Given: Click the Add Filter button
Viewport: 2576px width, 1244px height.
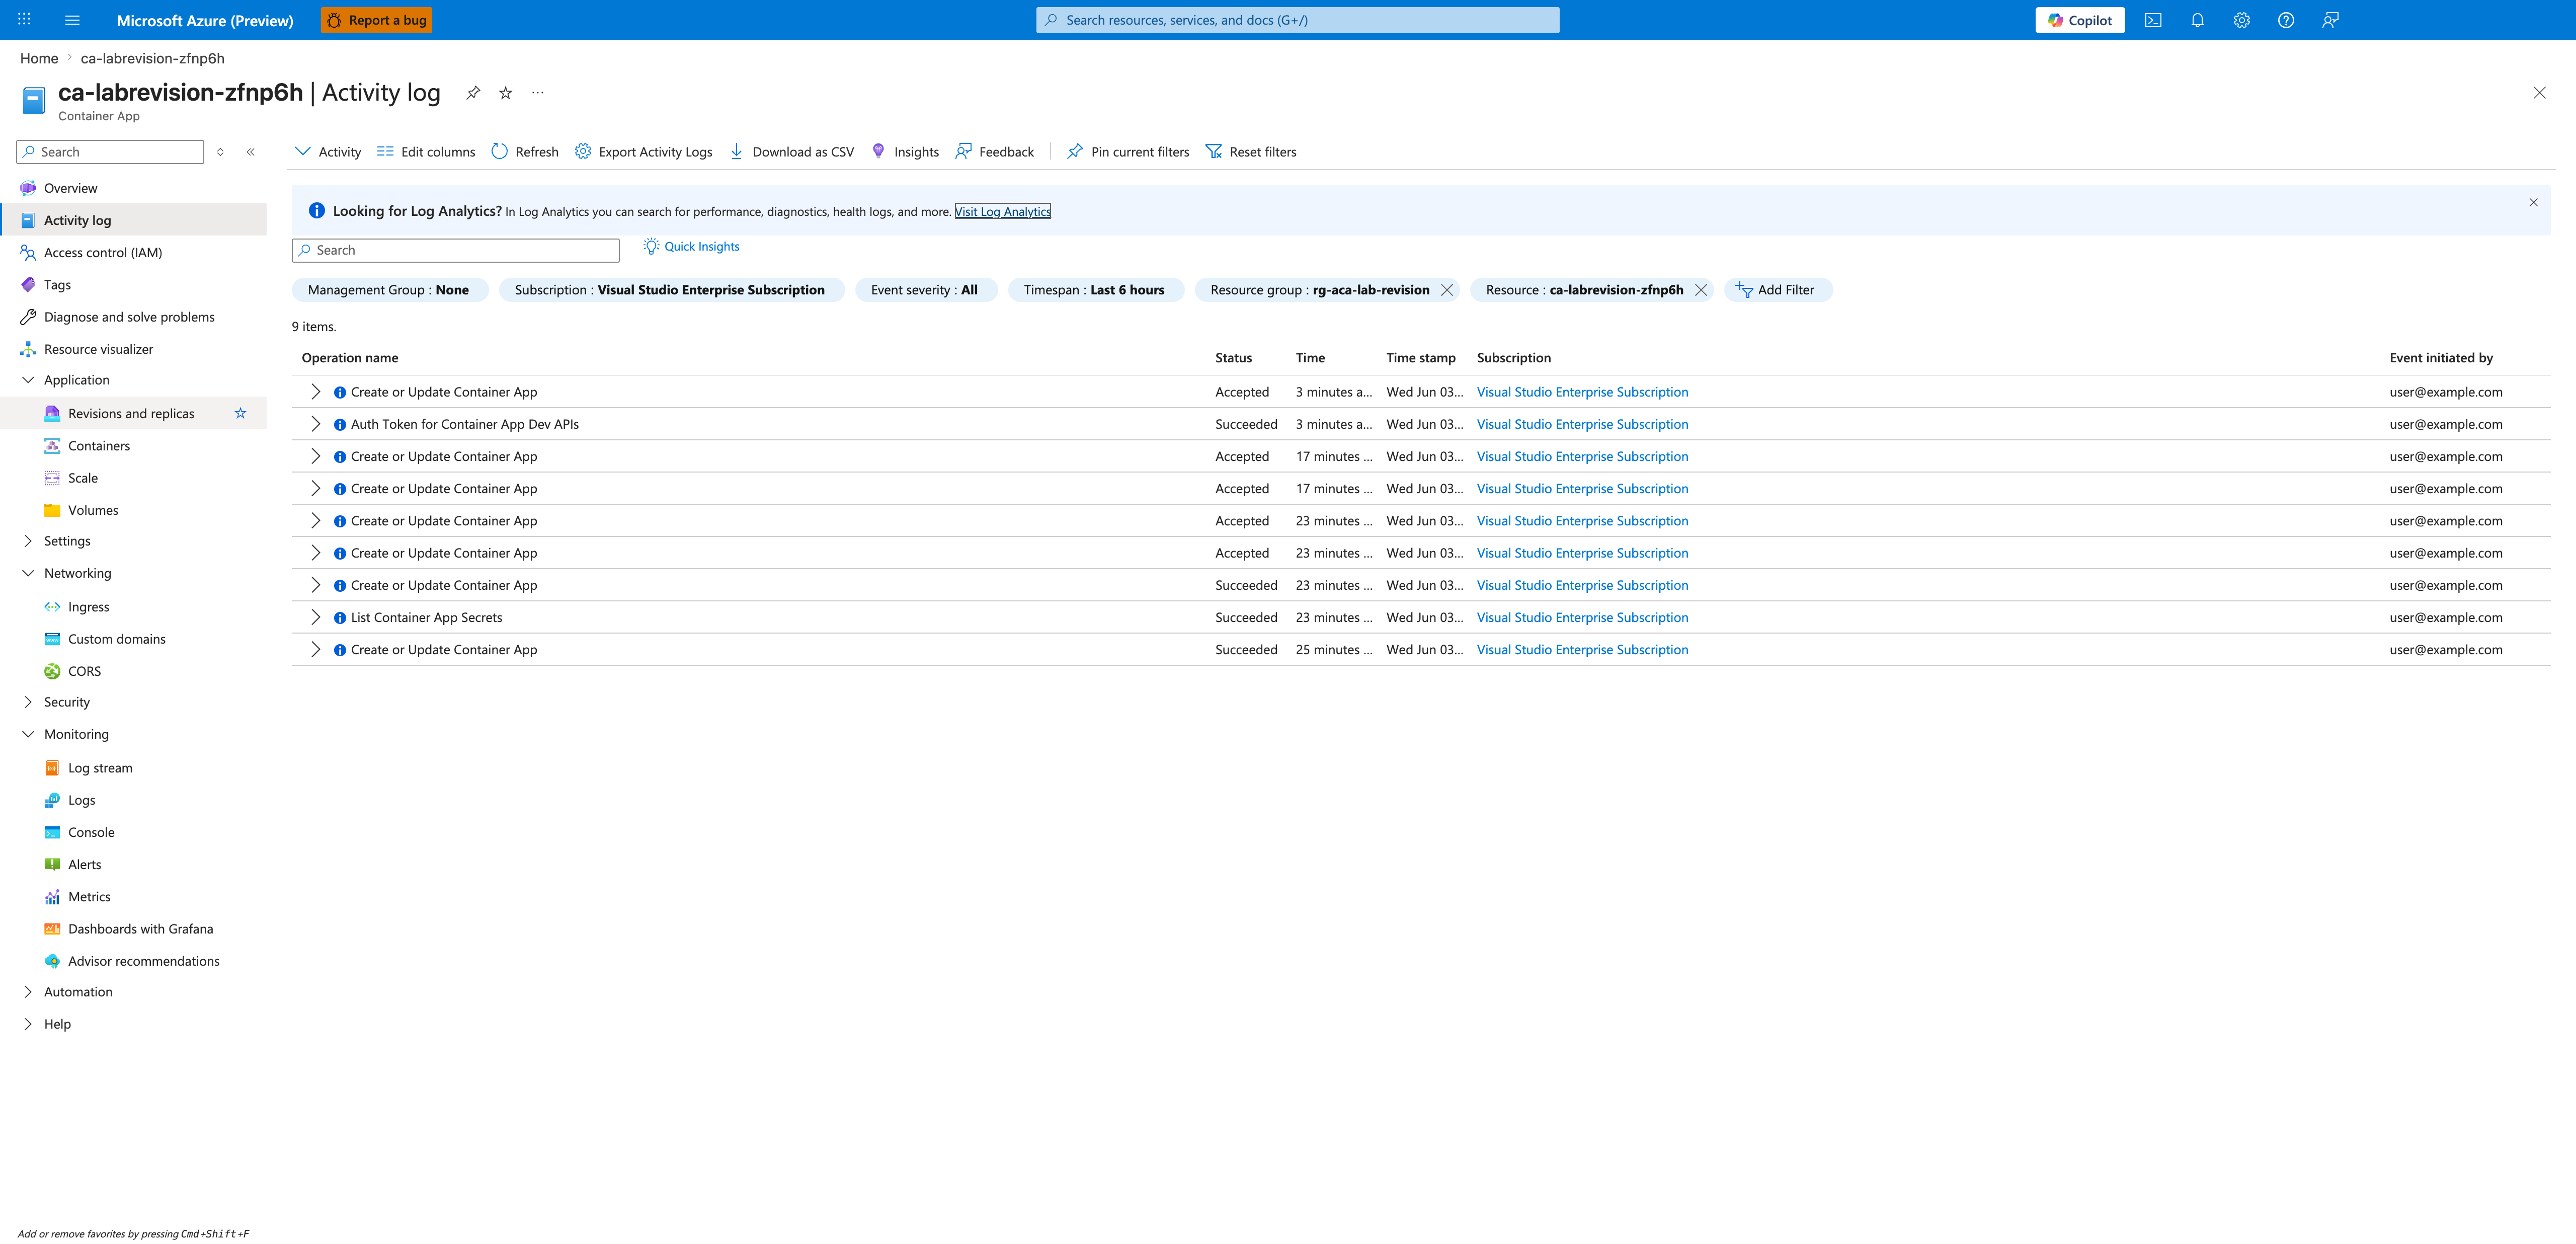Looking at the screenshot, I should (x=1778, y=290).
